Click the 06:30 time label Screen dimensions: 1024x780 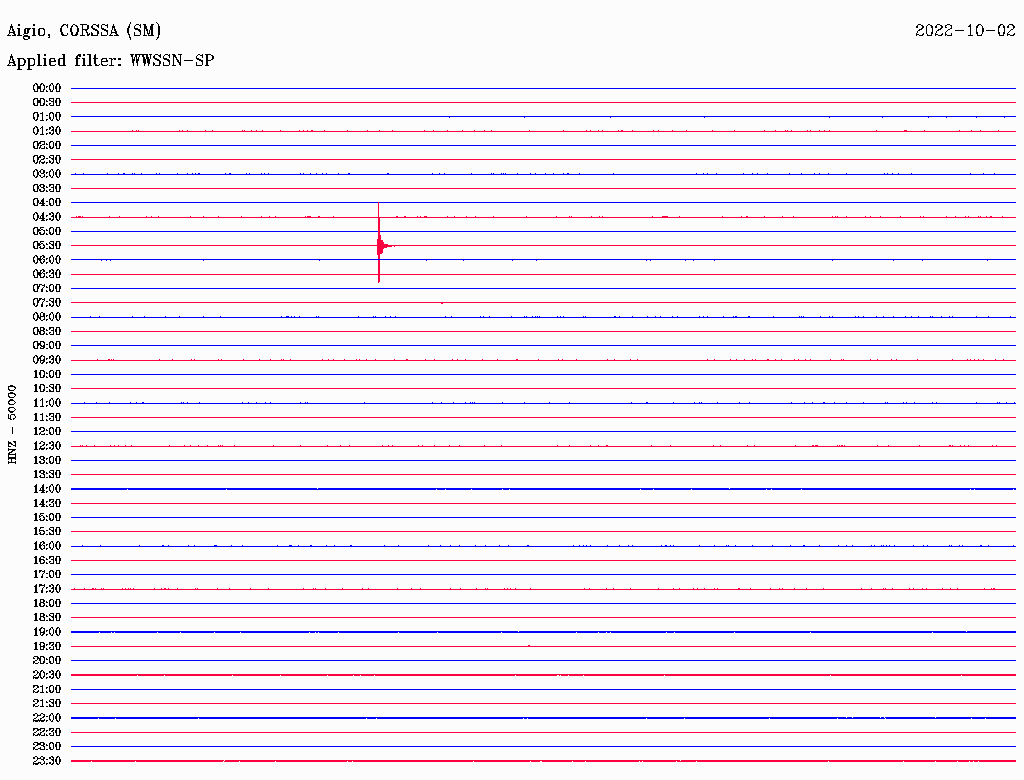click(47, 274)
